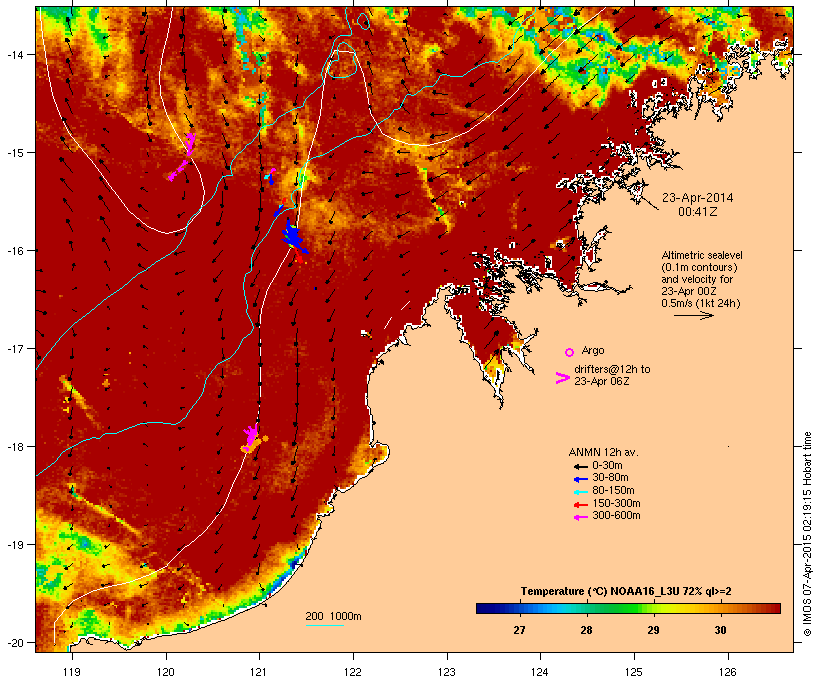Click the blue mooring arrow cluster near 121.4E
Screen dimensions: 820x680
pos(293,238)
